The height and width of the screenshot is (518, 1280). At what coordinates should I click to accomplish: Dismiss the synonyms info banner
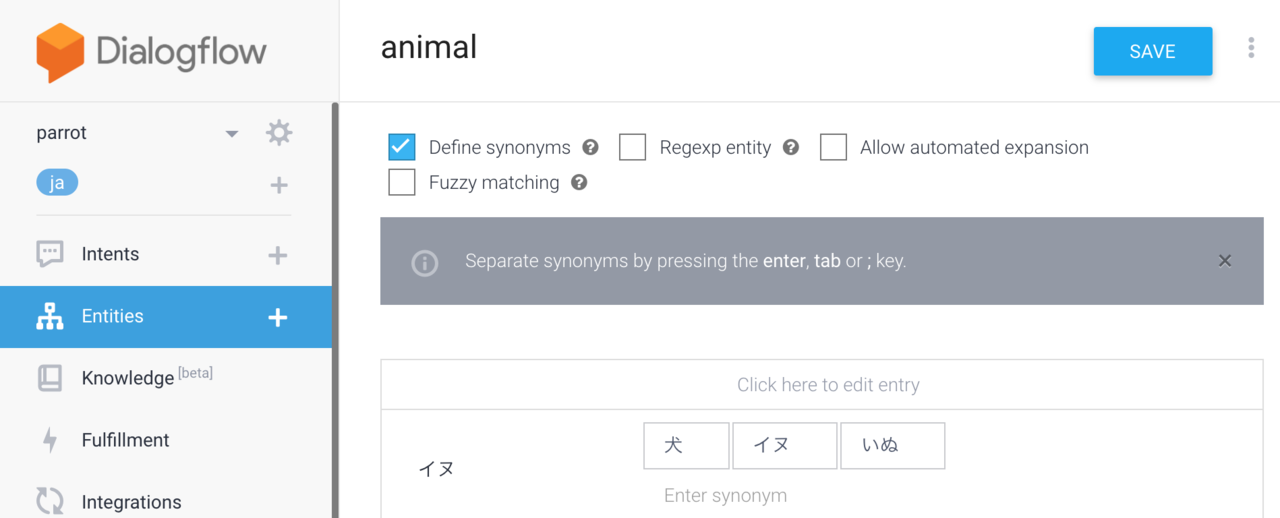point(1225,261)
